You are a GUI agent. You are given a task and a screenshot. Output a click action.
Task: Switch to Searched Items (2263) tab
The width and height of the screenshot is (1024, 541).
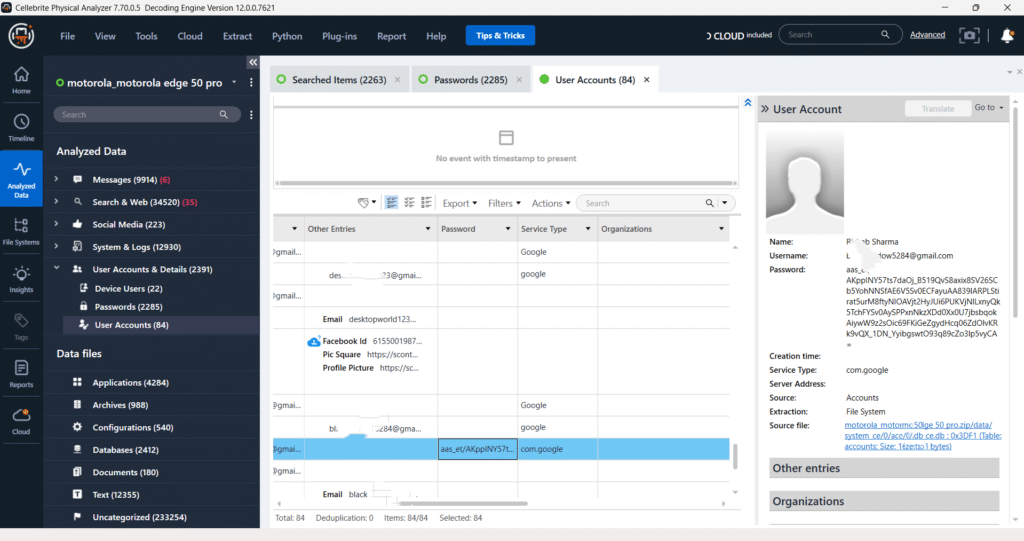pos(339,80)
